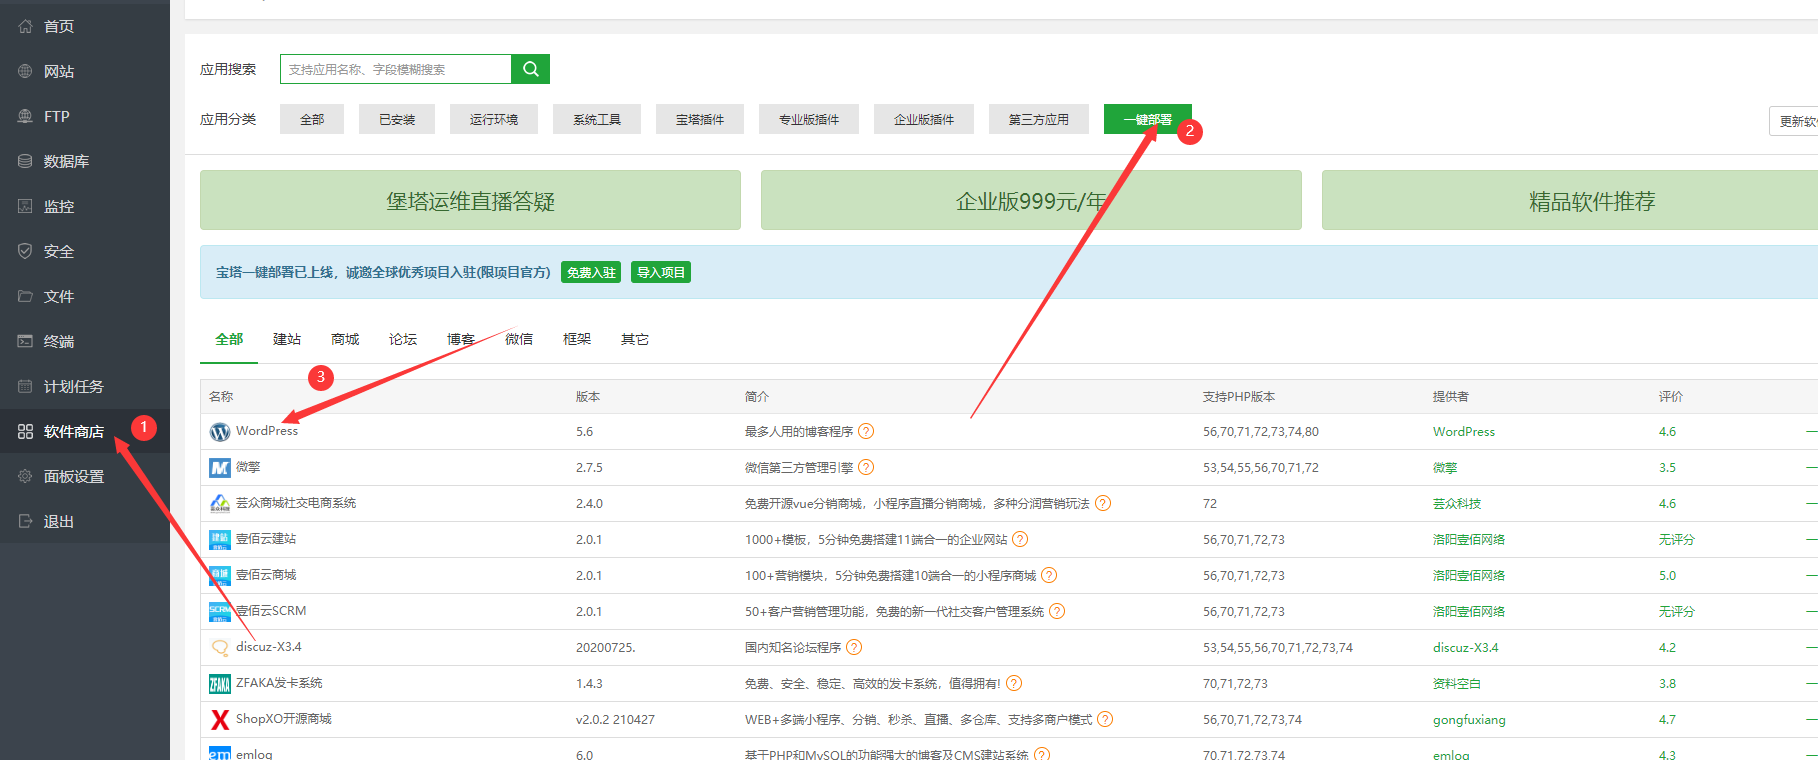The image size is (1818, 760).
Task: Click help icon in ShopXO description
Action: (1105, 719)
